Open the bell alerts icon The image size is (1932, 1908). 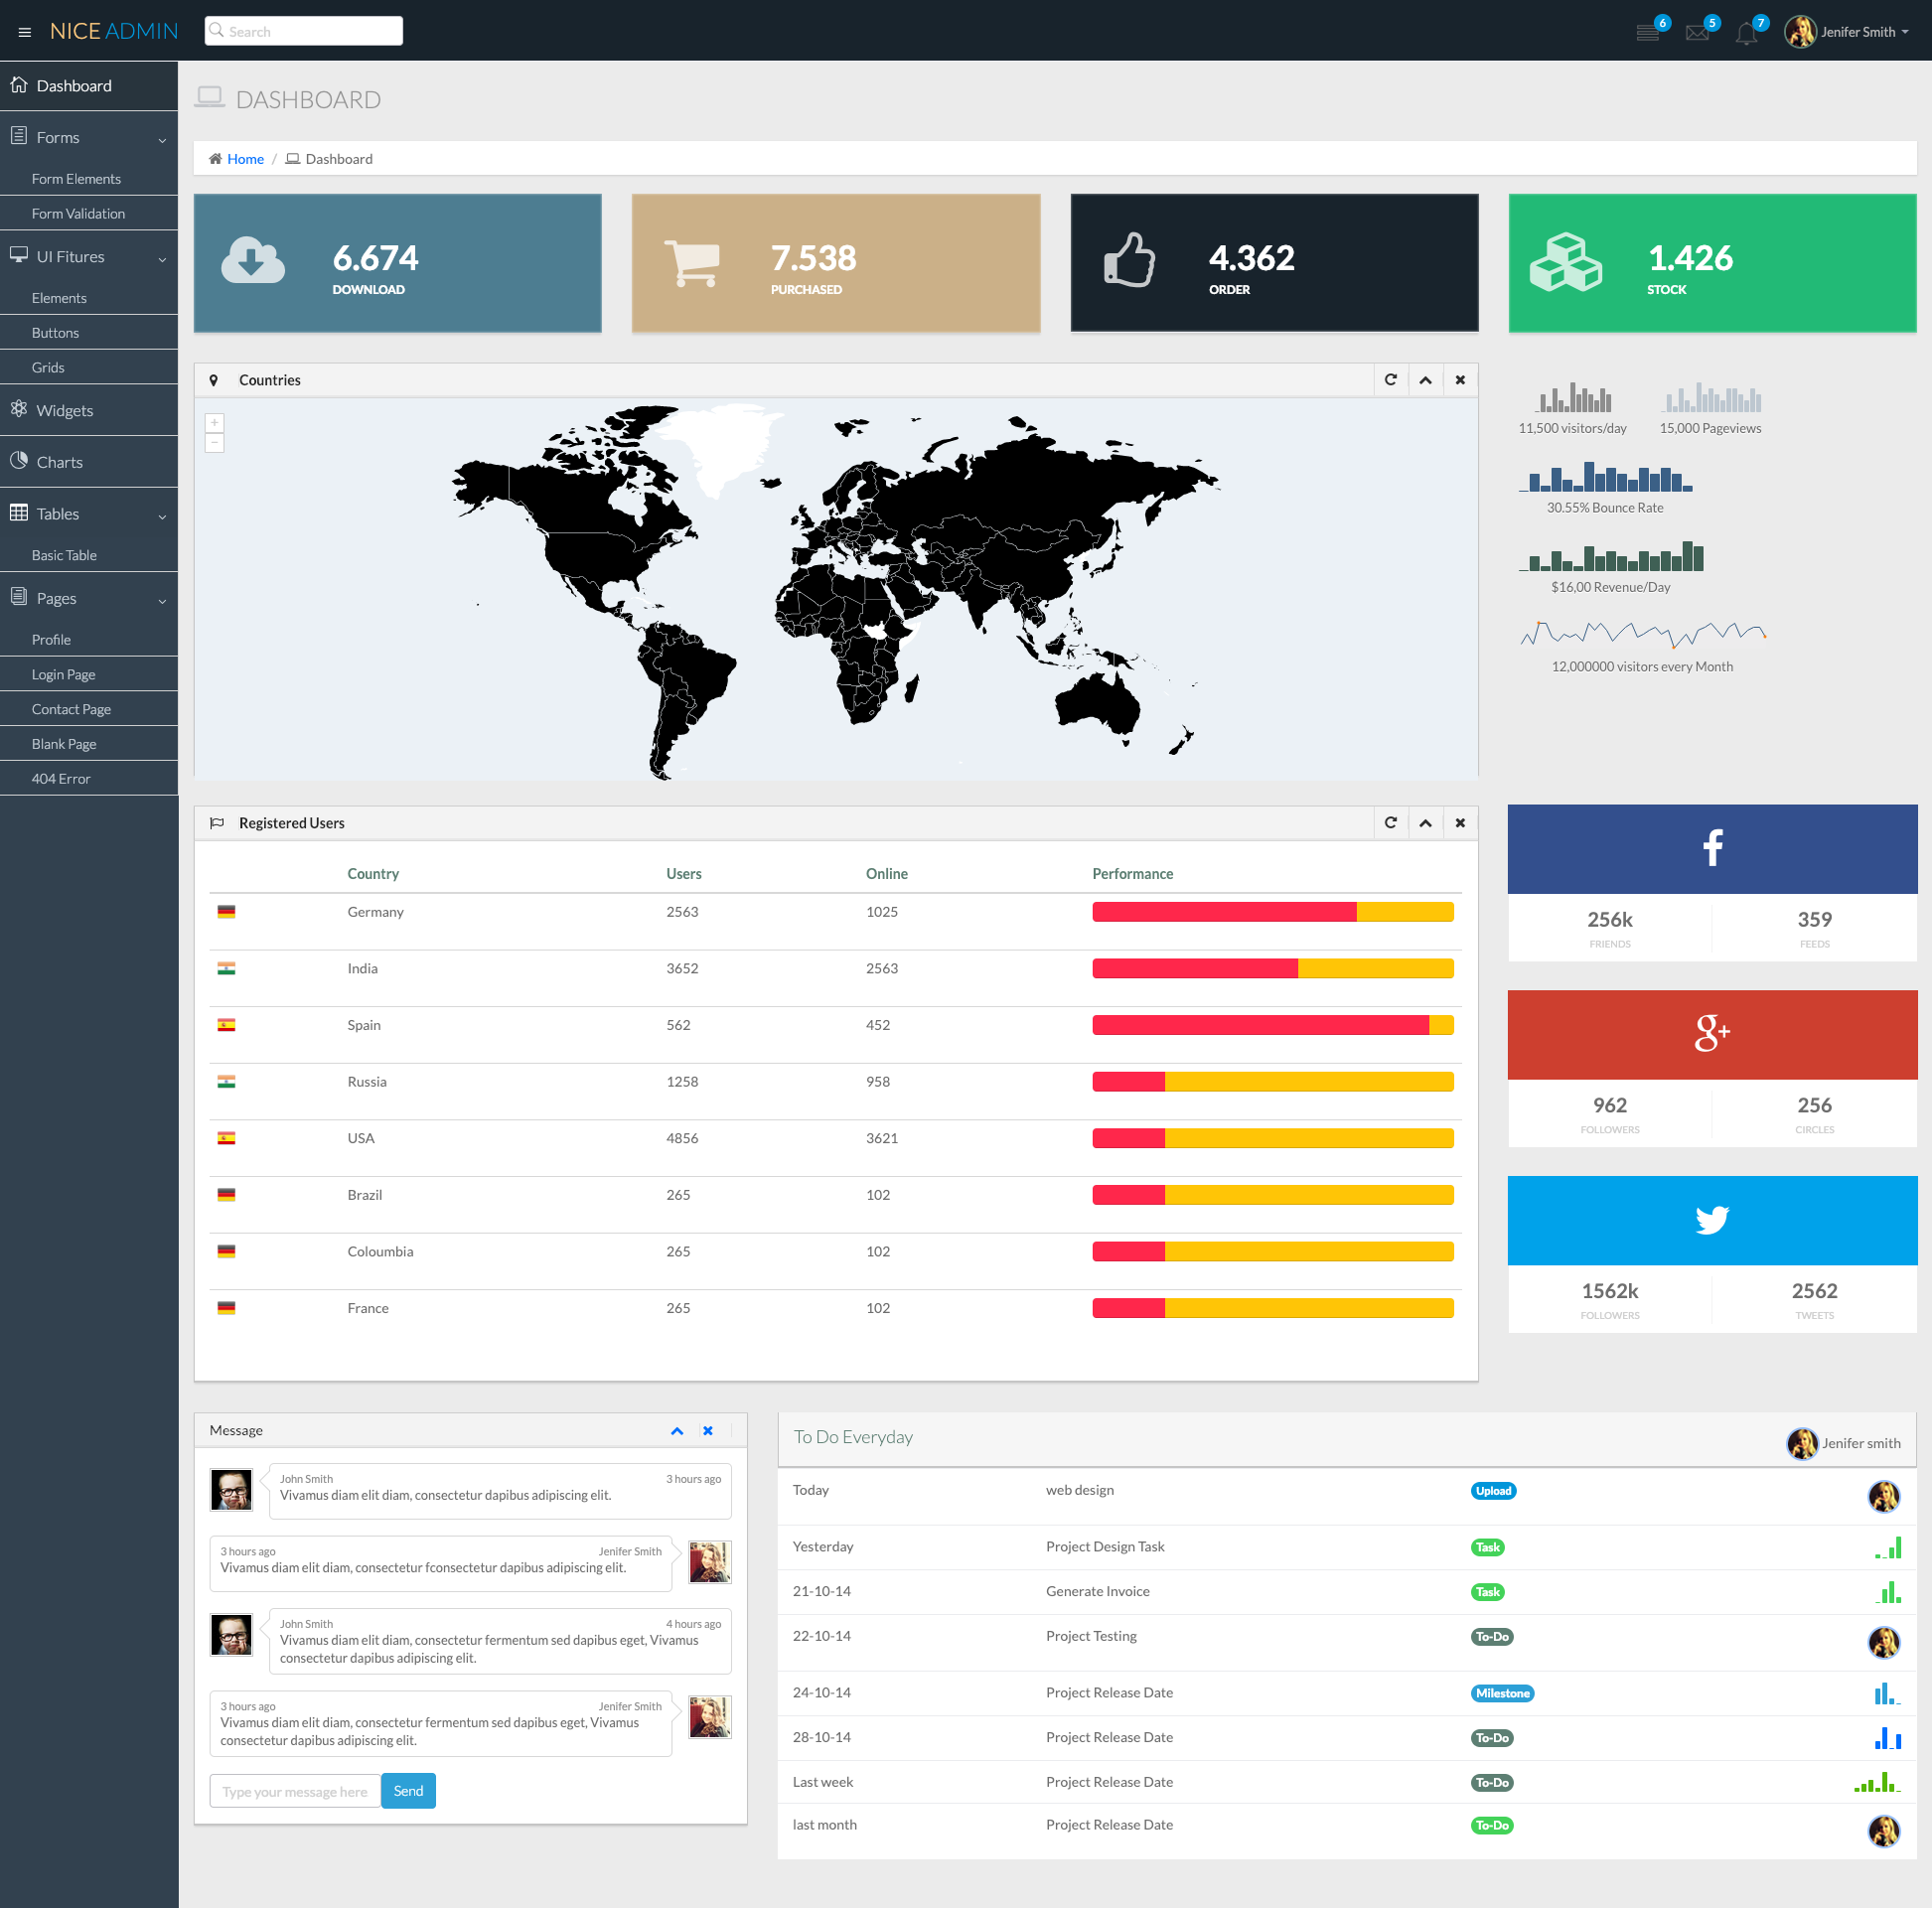point(1746,32)
